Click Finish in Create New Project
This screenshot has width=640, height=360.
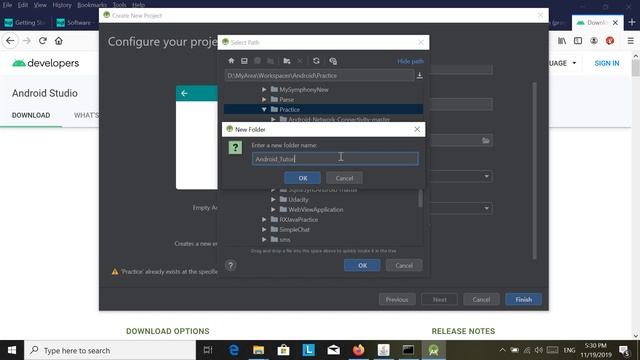click(523, 299)
